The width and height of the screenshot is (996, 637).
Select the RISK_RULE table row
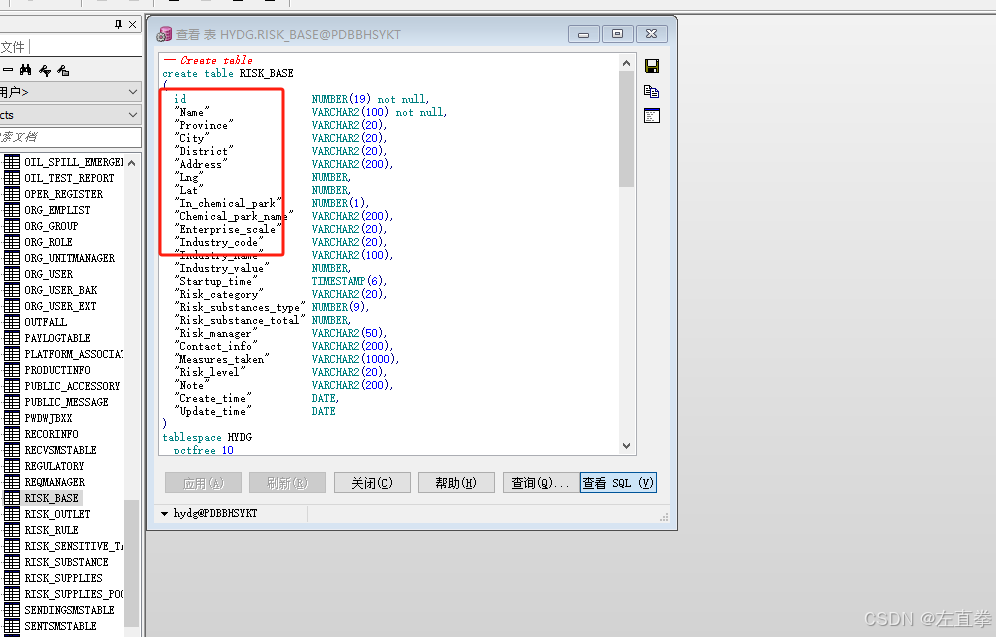pyautogui.click(x=51, y=530)
